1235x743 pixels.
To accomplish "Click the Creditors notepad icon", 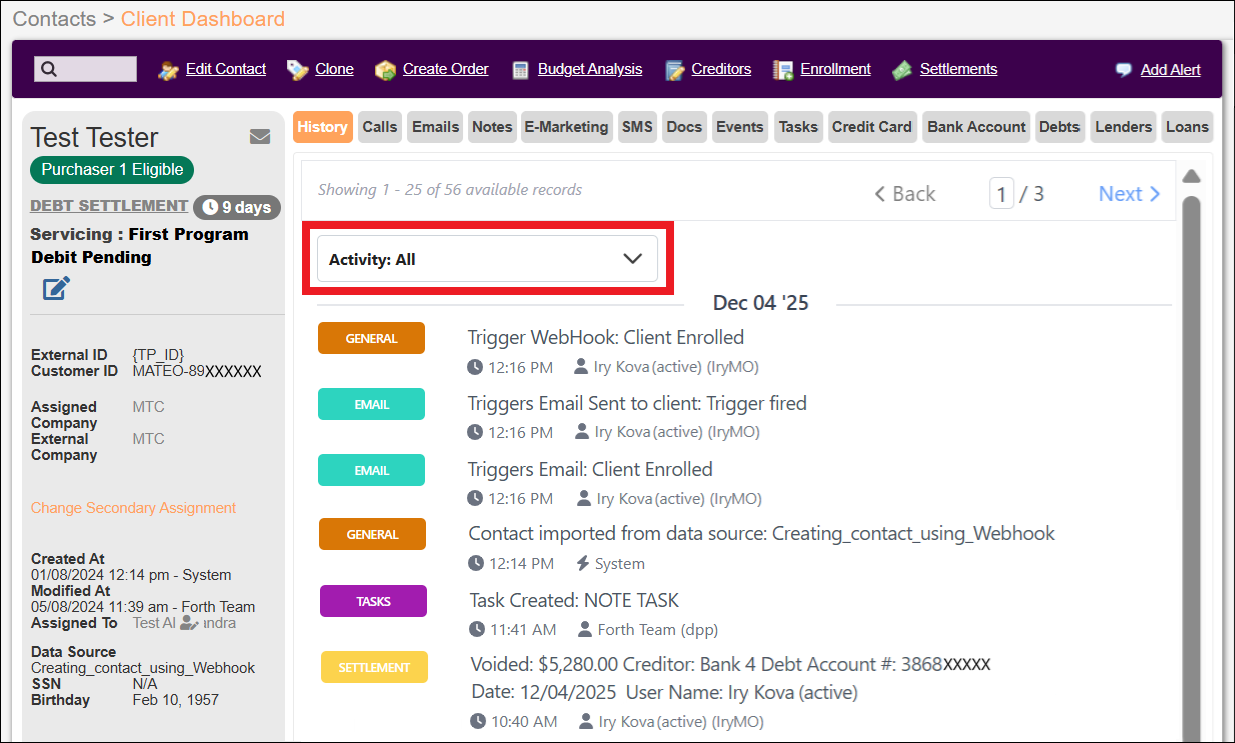I will point(675,70).
